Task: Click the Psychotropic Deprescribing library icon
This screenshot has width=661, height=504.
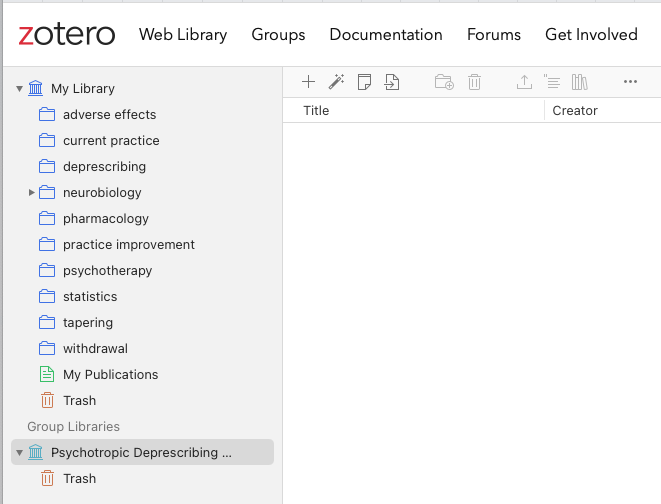Action: point(36,453)
